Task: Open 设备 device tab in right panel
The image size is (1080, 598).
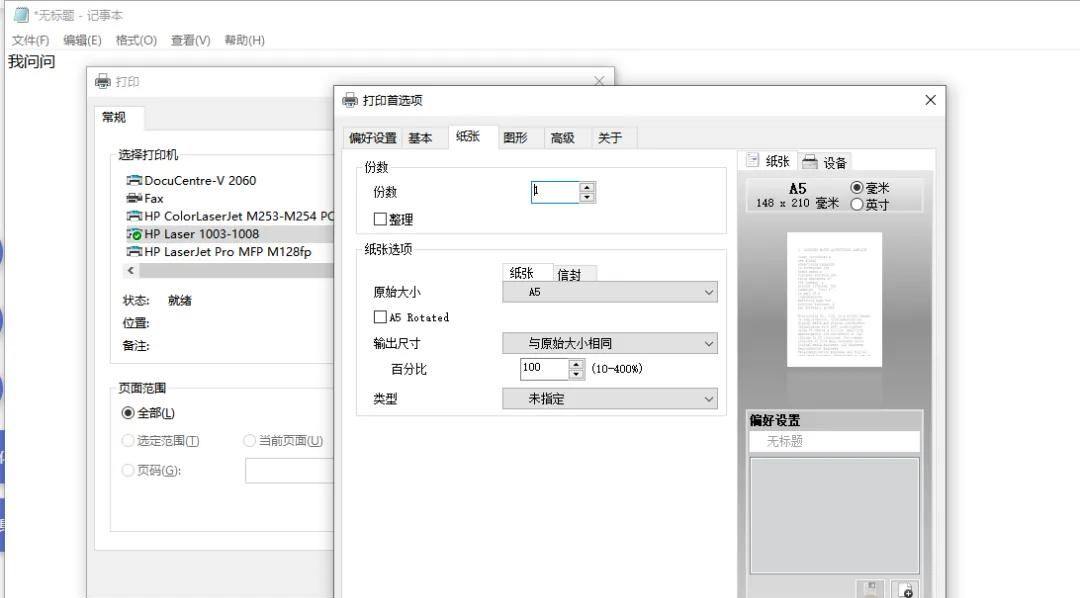Action: click(x=825, y=163)
